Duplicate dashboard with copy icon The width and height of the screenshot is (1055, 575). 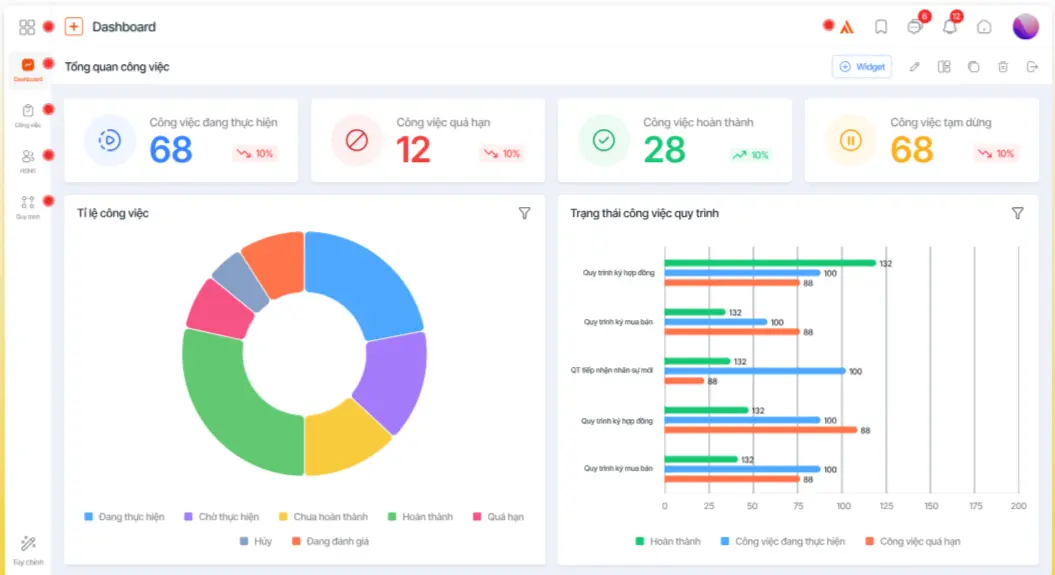pos(974,67)
